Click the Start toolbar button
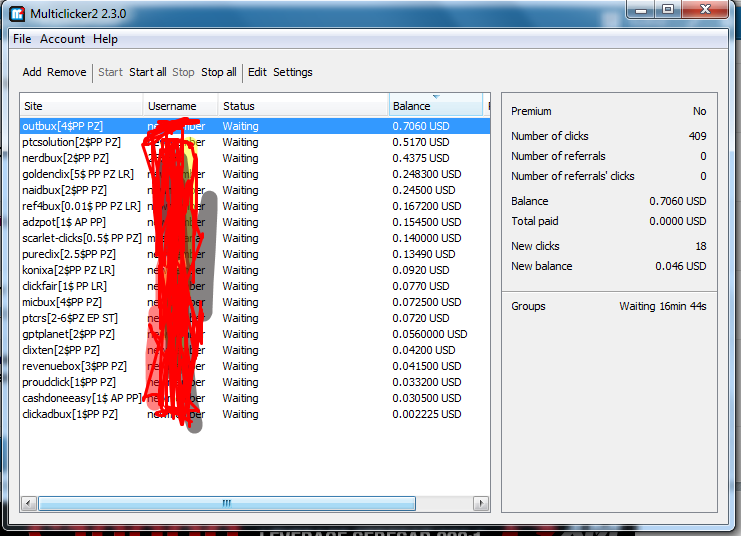 coord(110,72)
